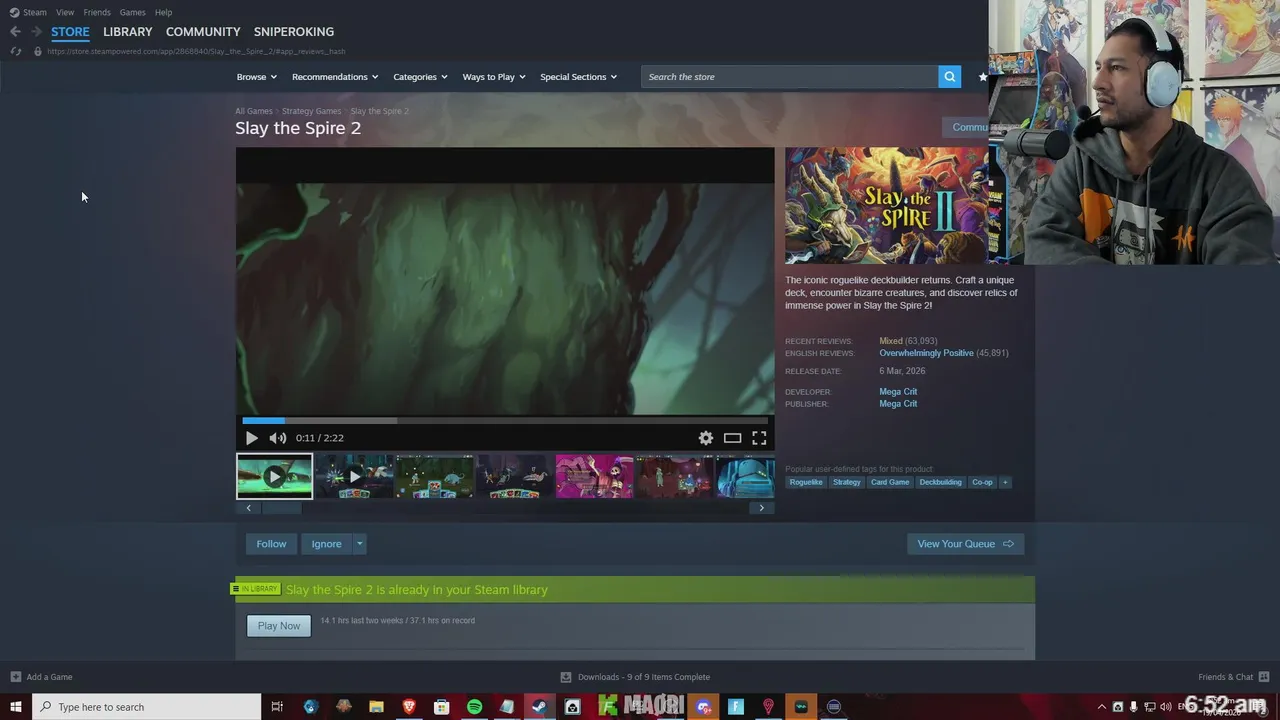Screen dimensions: 1280x720
Task: Open the Downloads status
Action: point(635,677)
